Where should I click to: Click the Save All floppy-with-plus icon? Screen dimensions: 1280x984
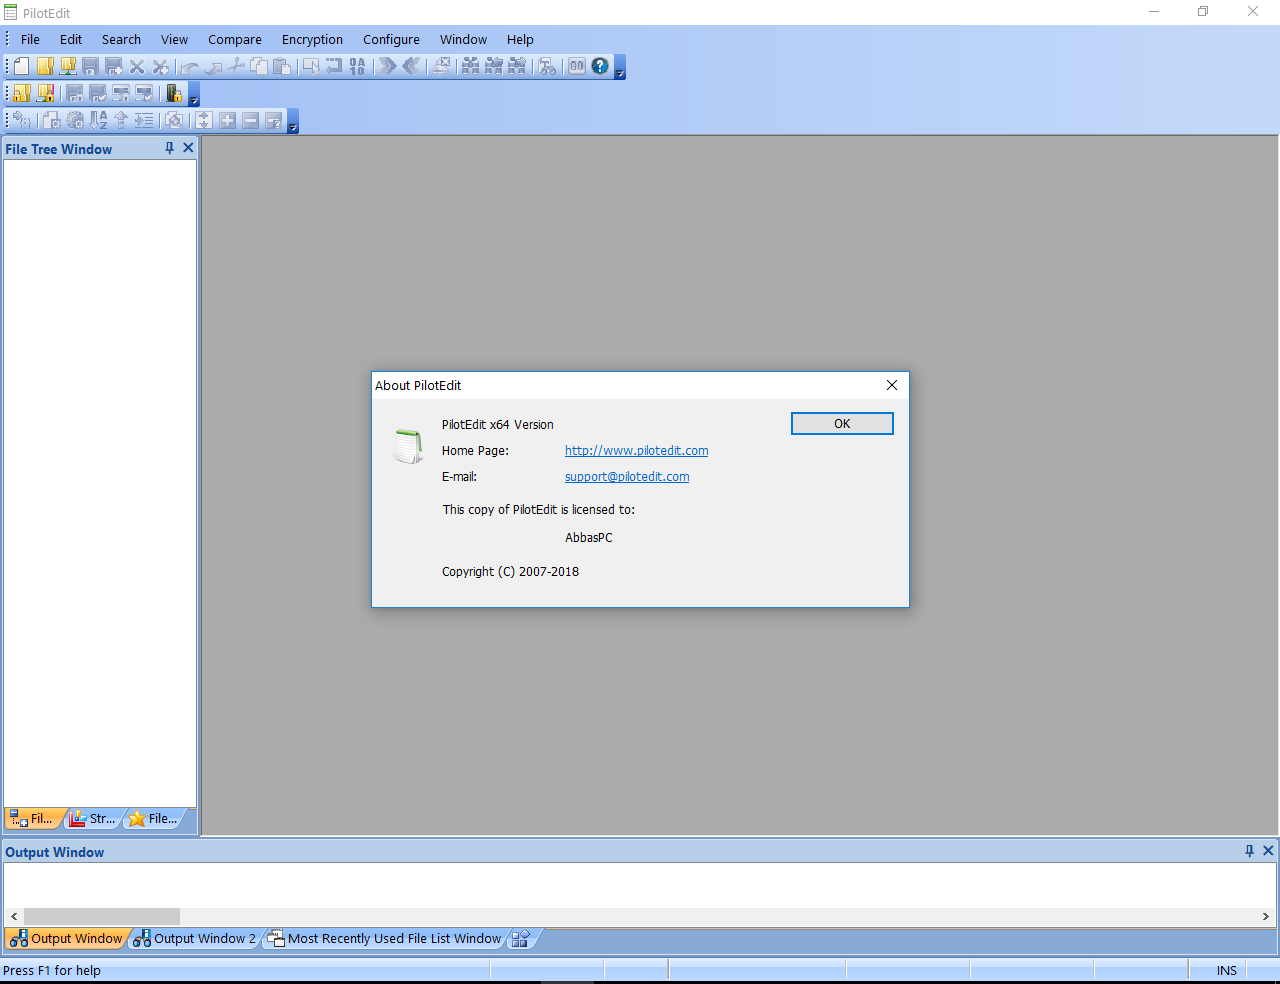point(114,66)
